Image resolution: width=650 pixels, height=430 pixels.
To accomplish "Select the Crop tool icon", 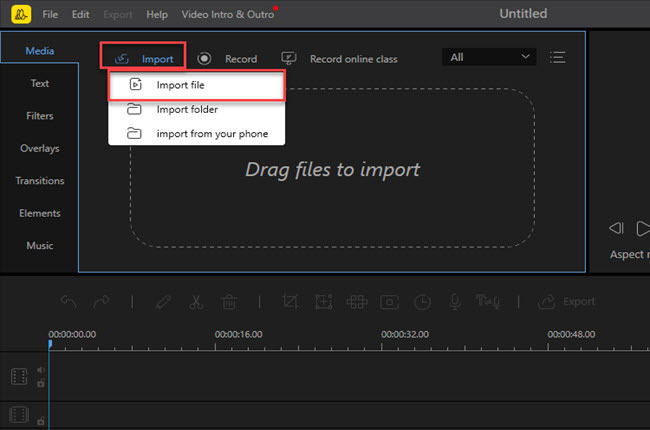I will coord(291,301).
